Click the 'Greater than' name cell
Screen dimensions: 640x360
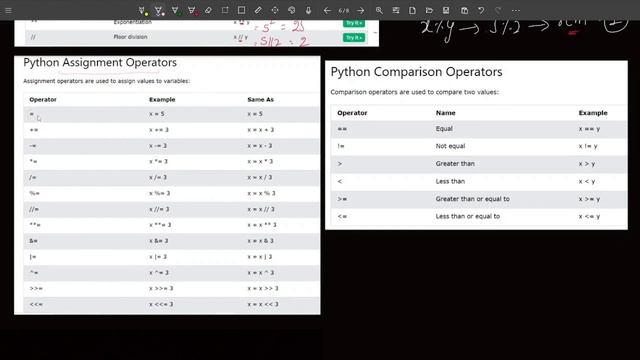pyautogui.click(x=455, y=164)
